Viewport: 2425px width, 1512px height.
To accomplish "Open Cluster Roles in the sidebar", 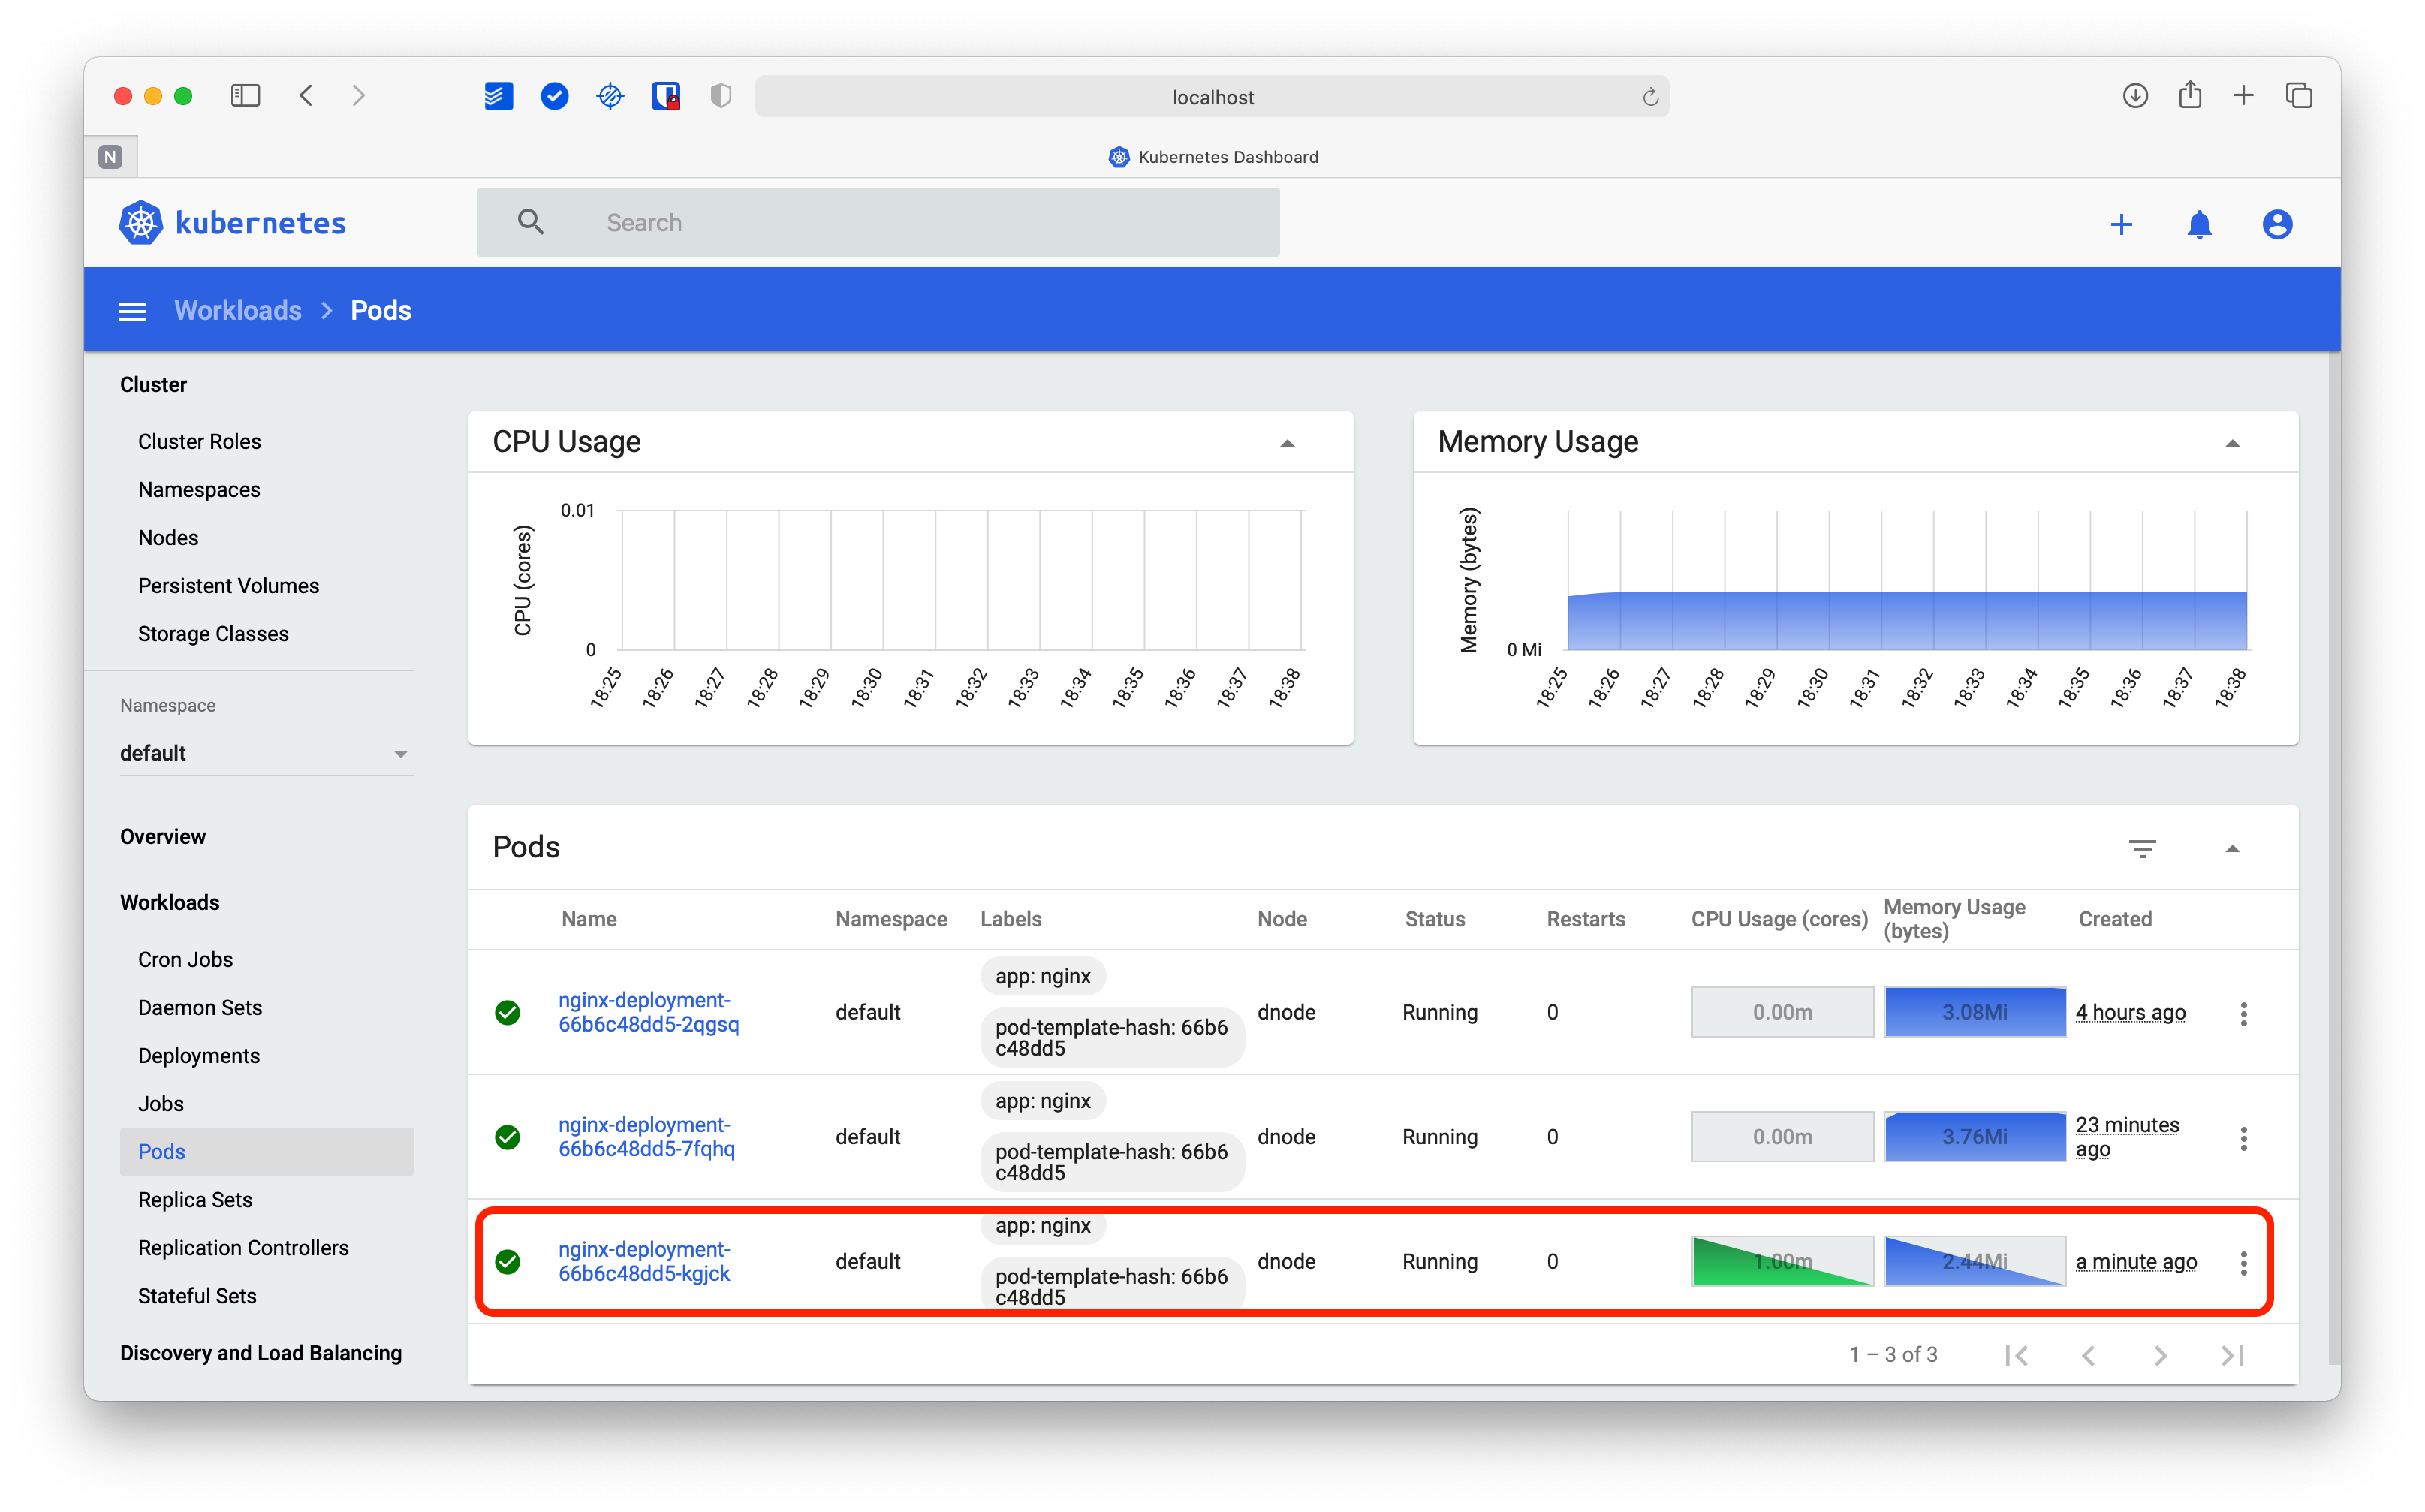I will click(x=199, y=442).
